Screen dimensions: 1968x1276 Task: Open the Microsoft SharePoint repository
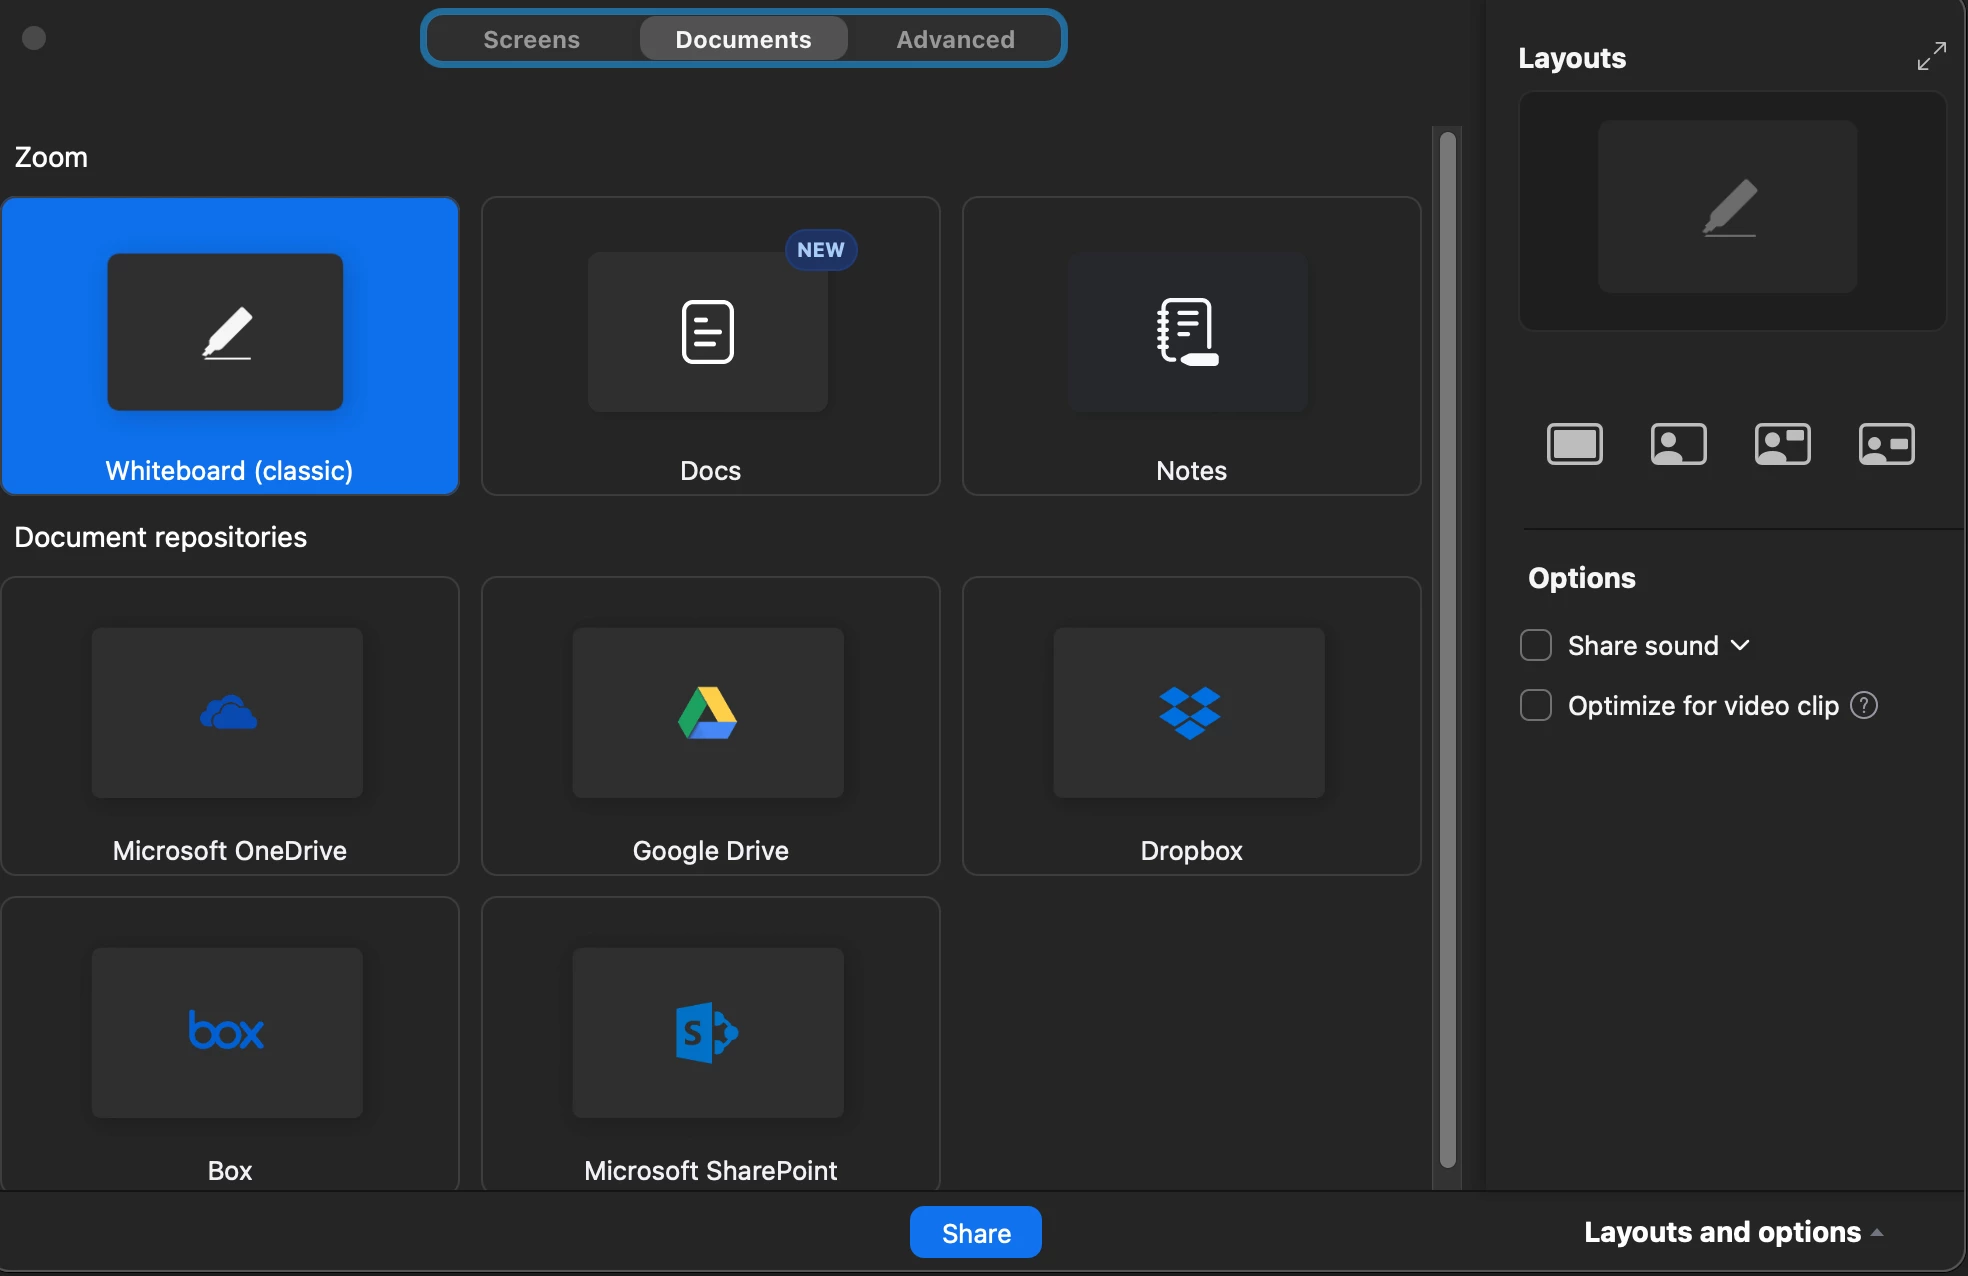pyautogui.click(x=708, y=1032)
